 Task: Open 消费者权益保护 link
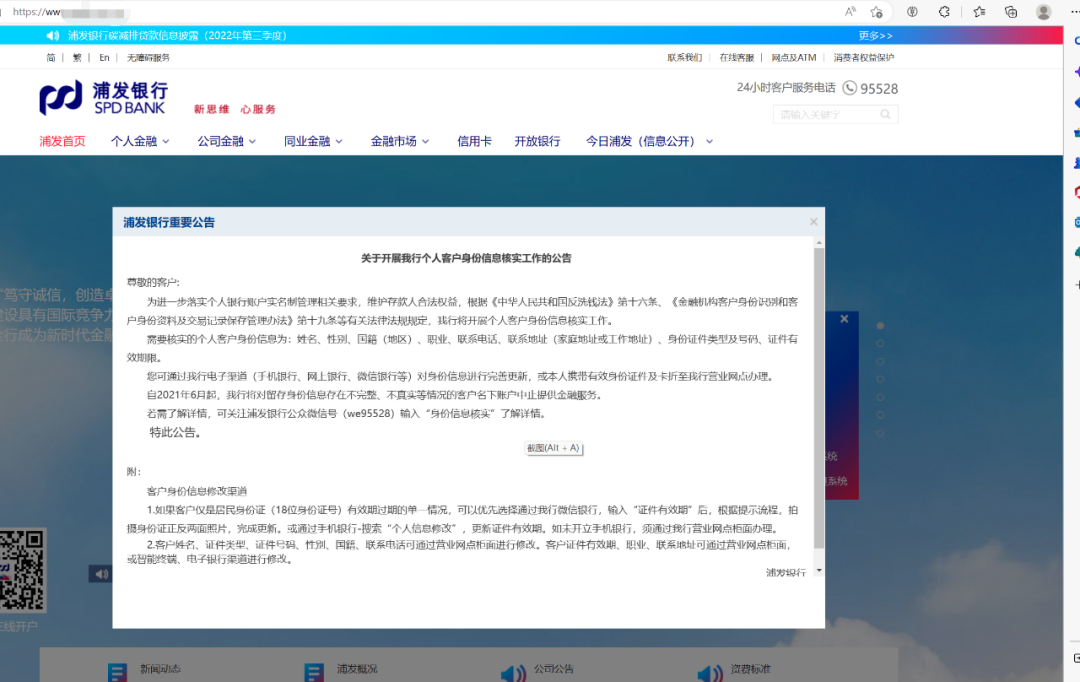coord(864,58)
